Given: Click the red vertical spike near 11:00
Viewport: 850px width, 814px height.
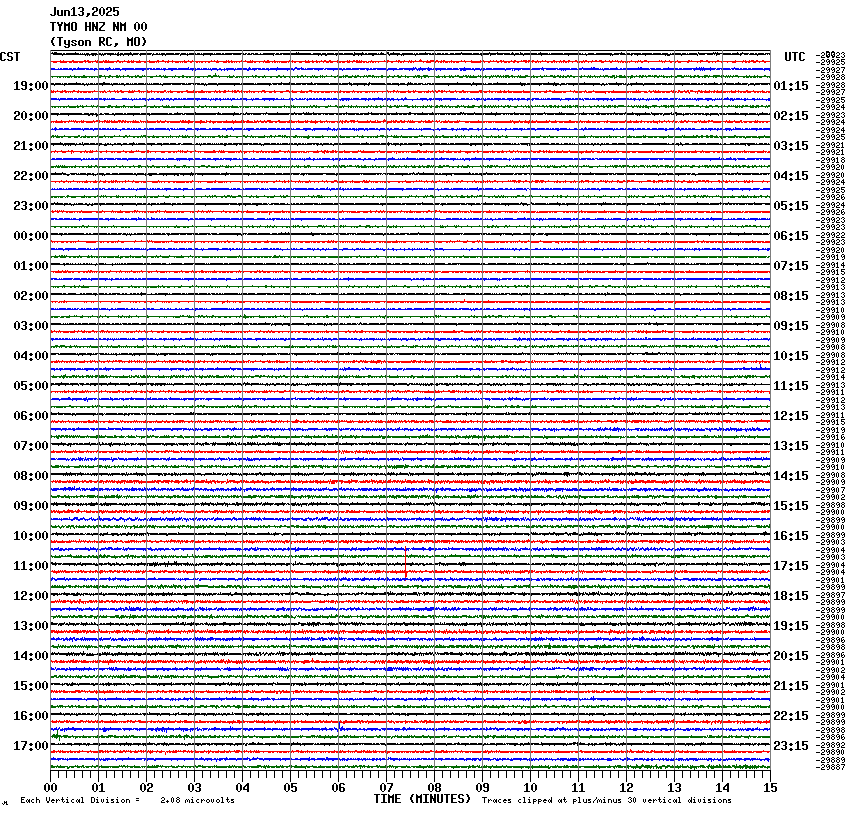Looking at the screenshot, I should [x=405, y=563].
